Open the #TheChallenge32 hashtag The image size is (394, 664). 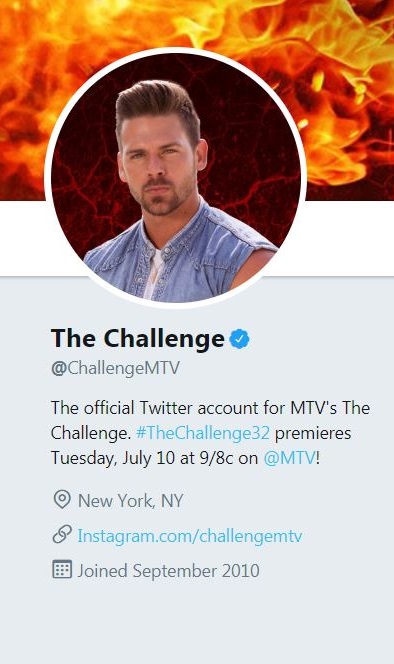203,433
